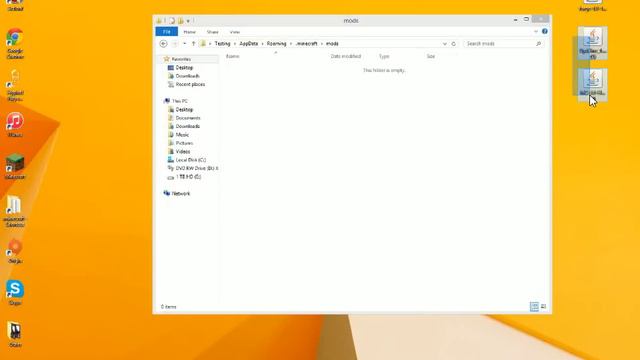Click Testing in the address path
The image size is (640, 360).
222,44
